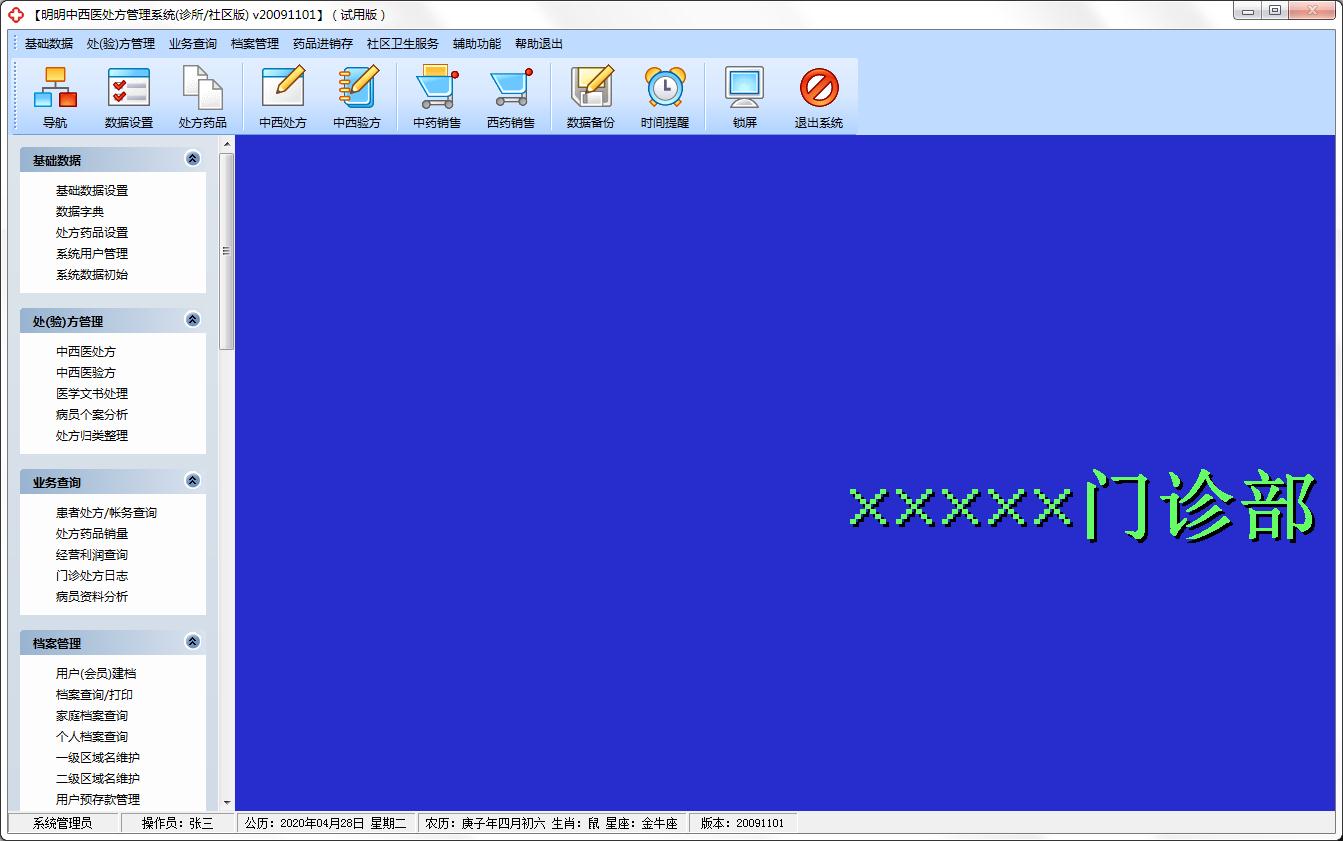Open 系统用户管理 link
The image size is (1343, 841).
92,254
